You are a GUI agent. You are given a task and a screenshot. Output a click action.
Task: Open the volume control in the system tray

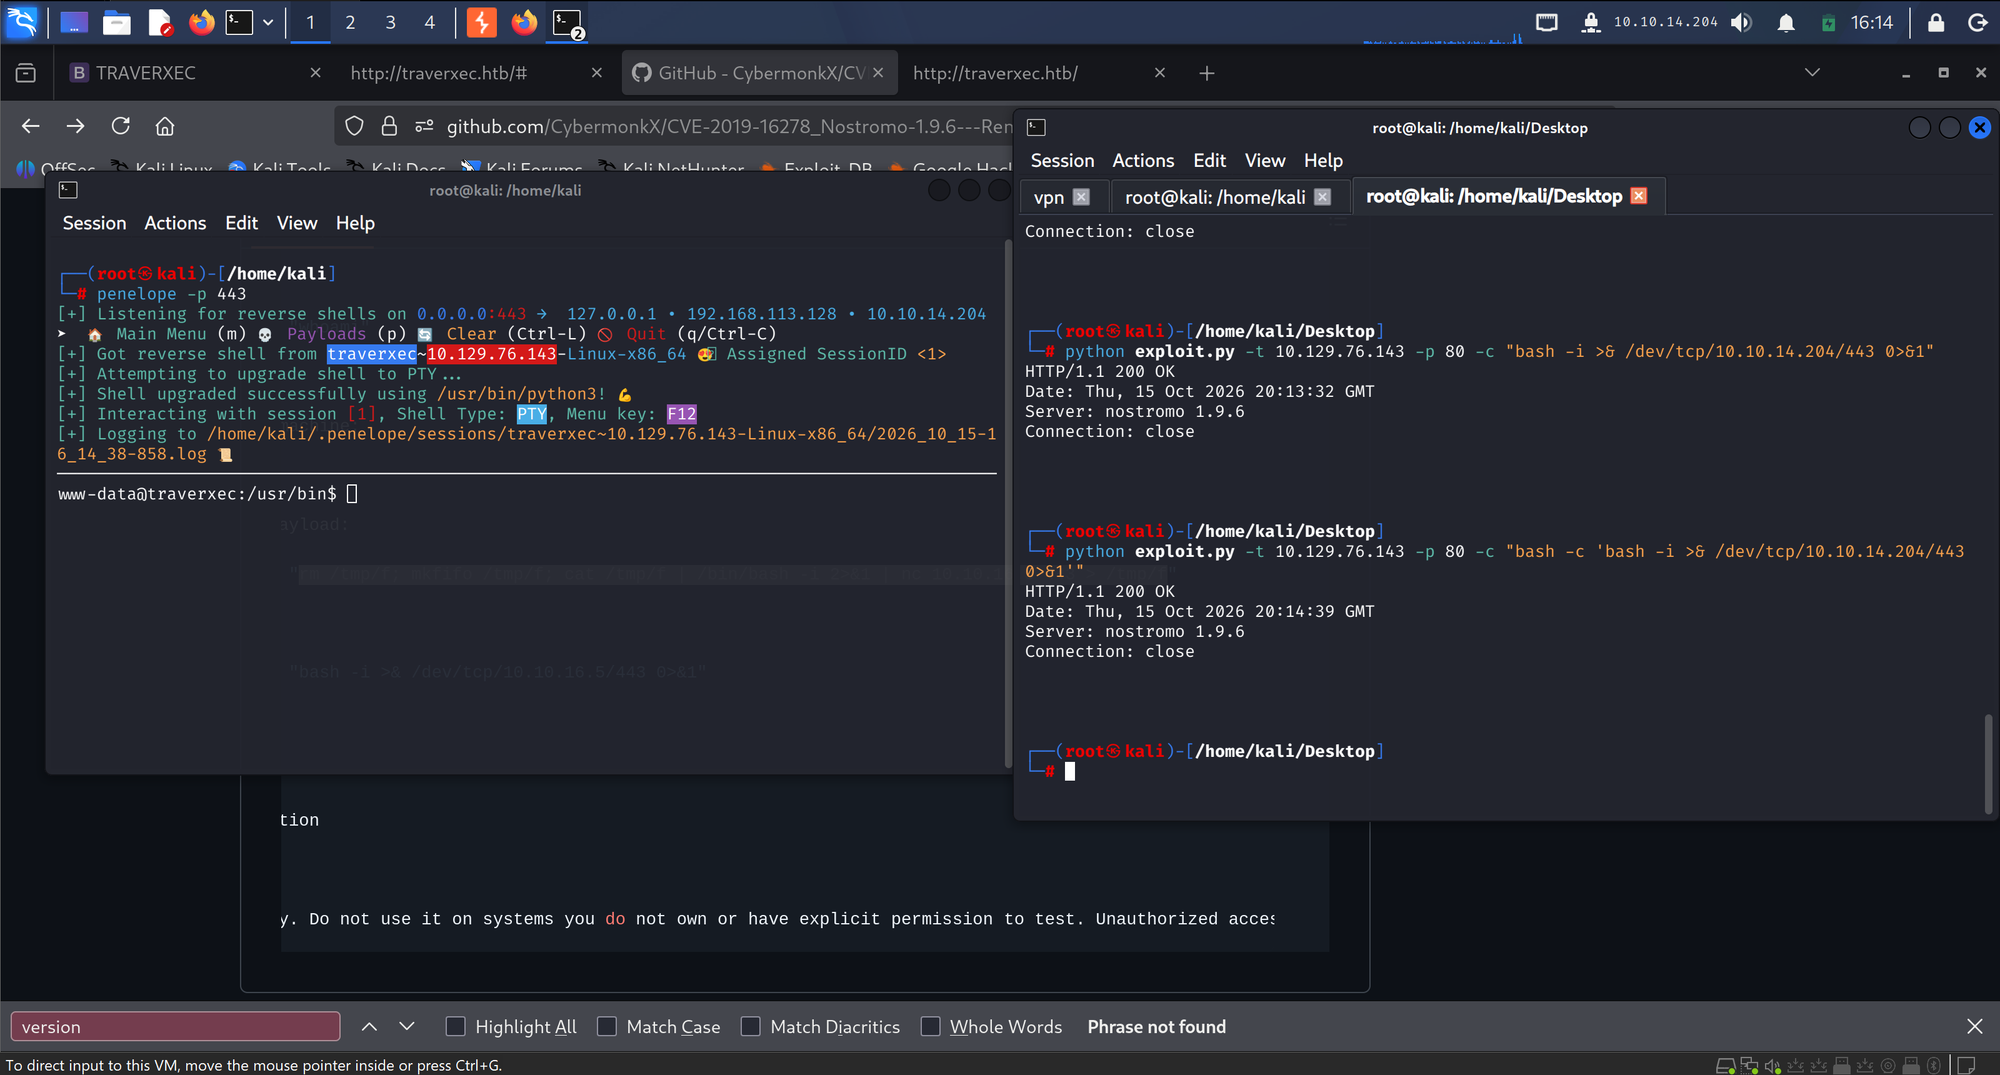pyautogui.click(x=1741, y=22)
